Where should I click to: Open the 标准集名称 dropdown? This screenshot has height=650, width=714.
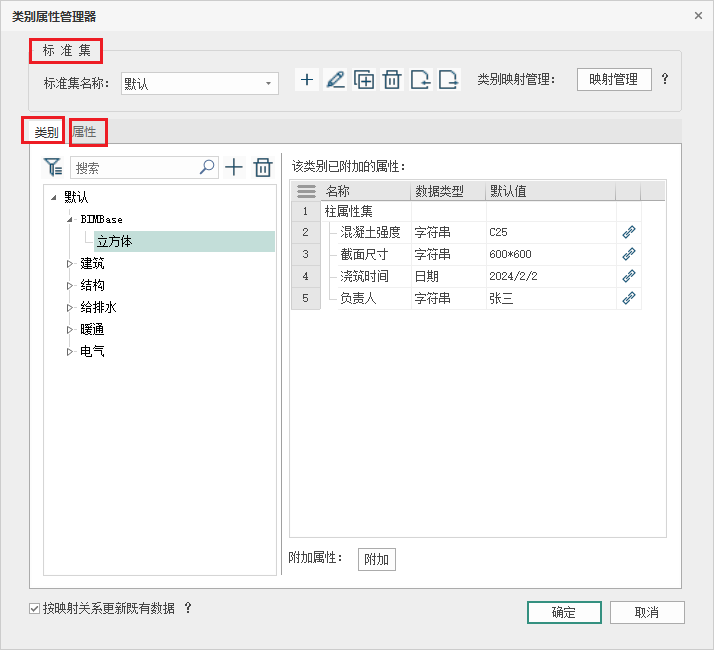tap(268, 83)
